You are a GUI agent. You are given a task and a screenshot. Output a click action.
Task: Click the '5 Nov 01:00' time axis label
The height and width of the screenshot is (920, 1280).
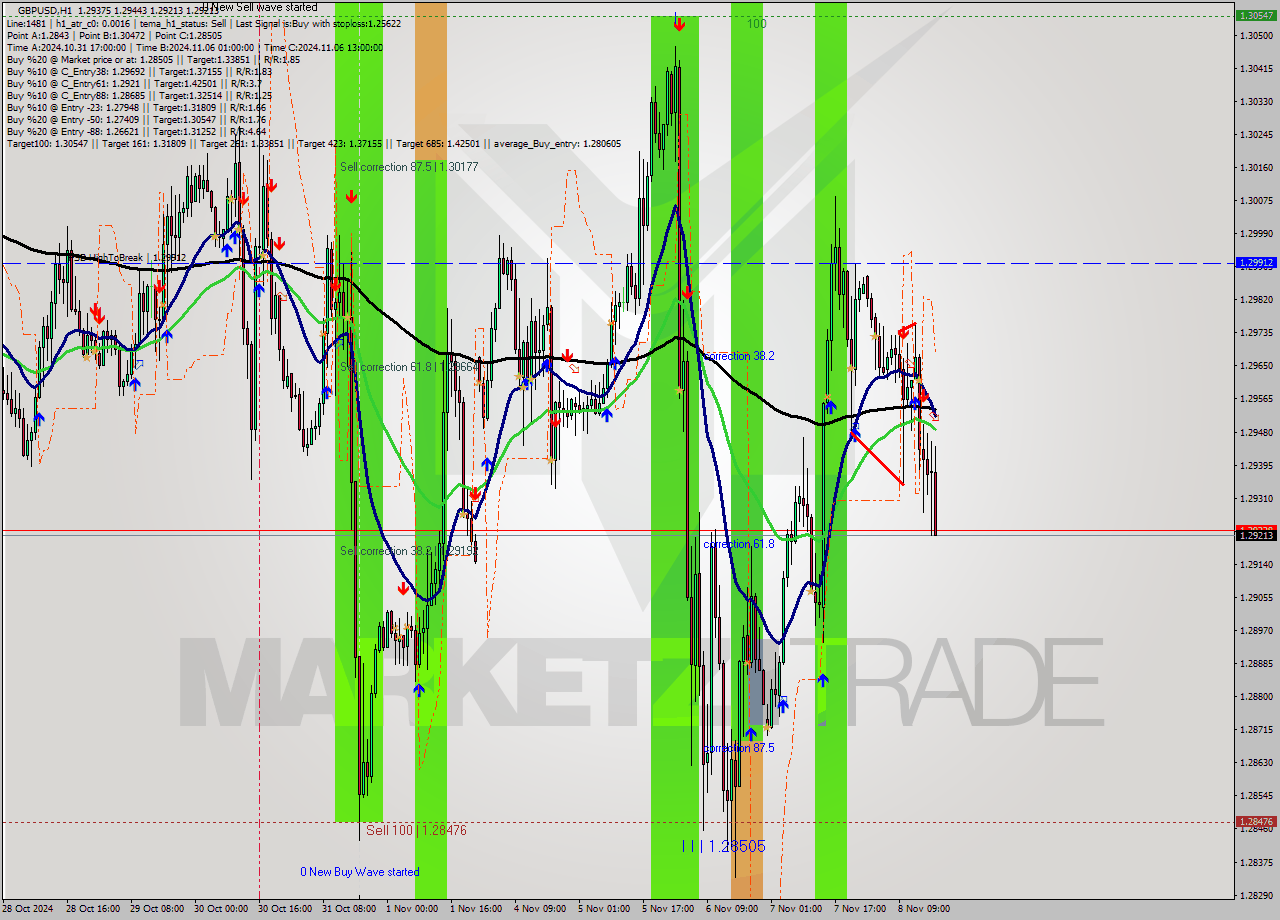(x=604, y=909)
